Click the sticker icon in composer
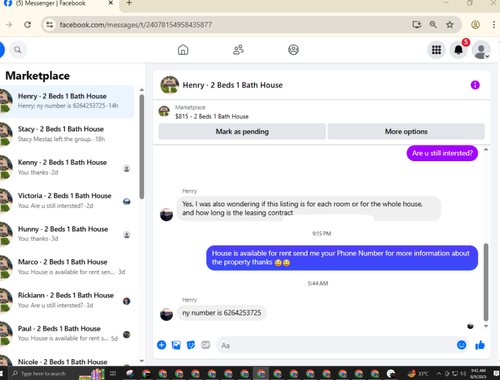500x380 pixels. click(191, 345)
